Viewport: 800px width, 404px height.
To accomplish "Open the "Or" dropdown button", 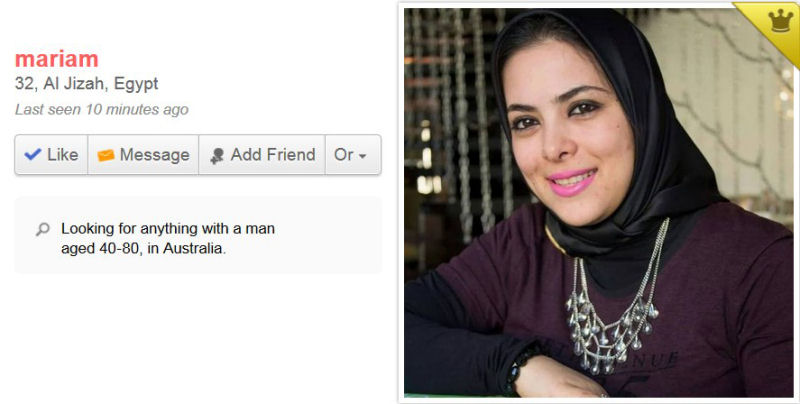I will [x=353, y=155].
